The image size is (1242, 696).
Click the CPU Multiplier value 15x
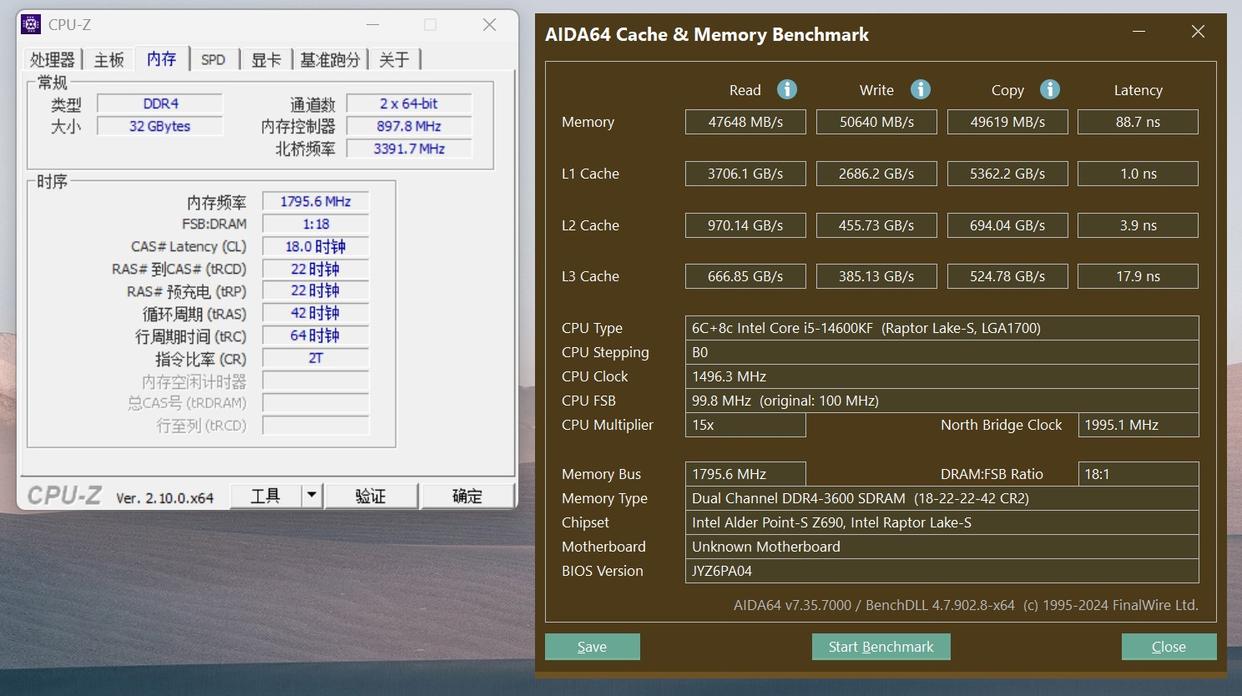point(745,425)
